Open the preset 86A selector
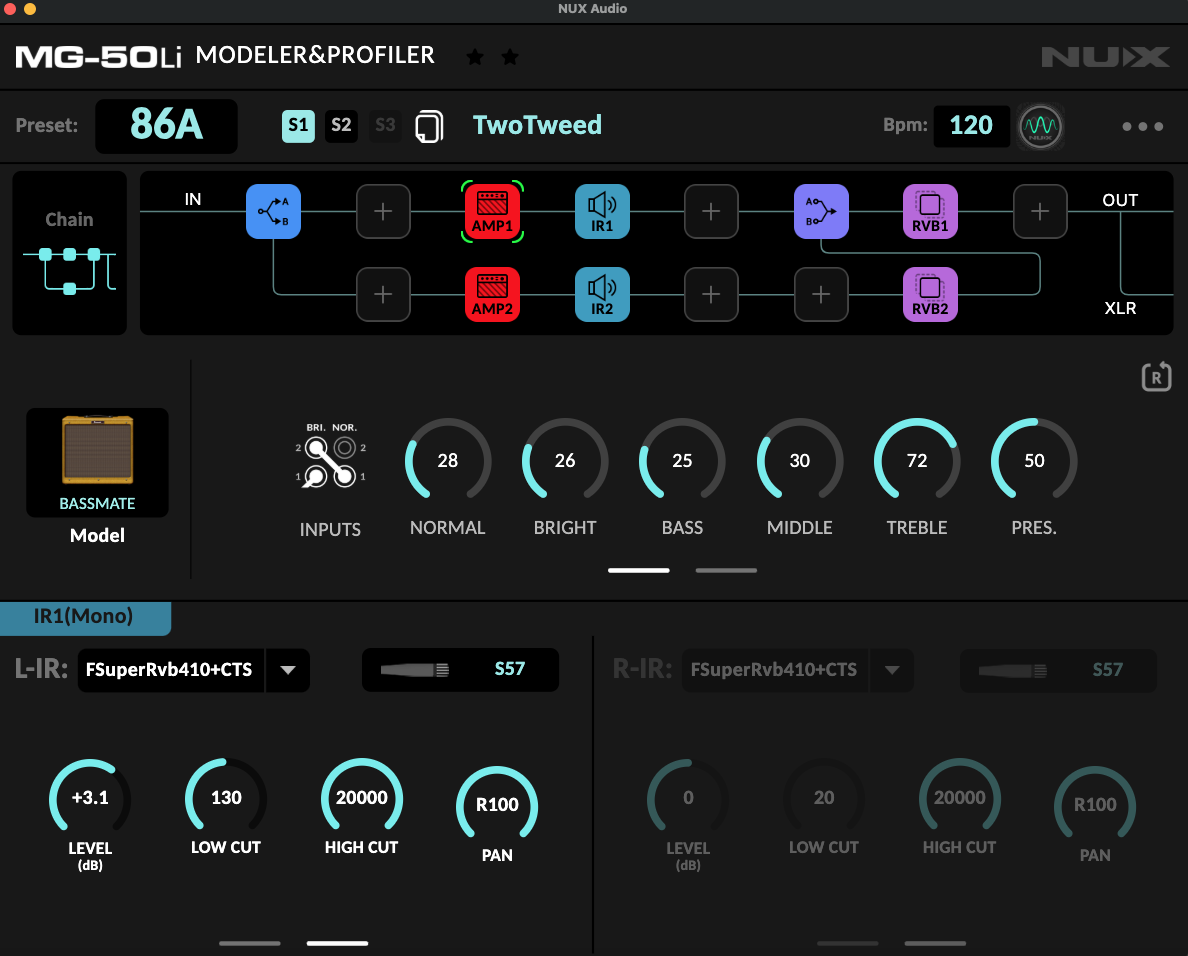 [166, 126]
